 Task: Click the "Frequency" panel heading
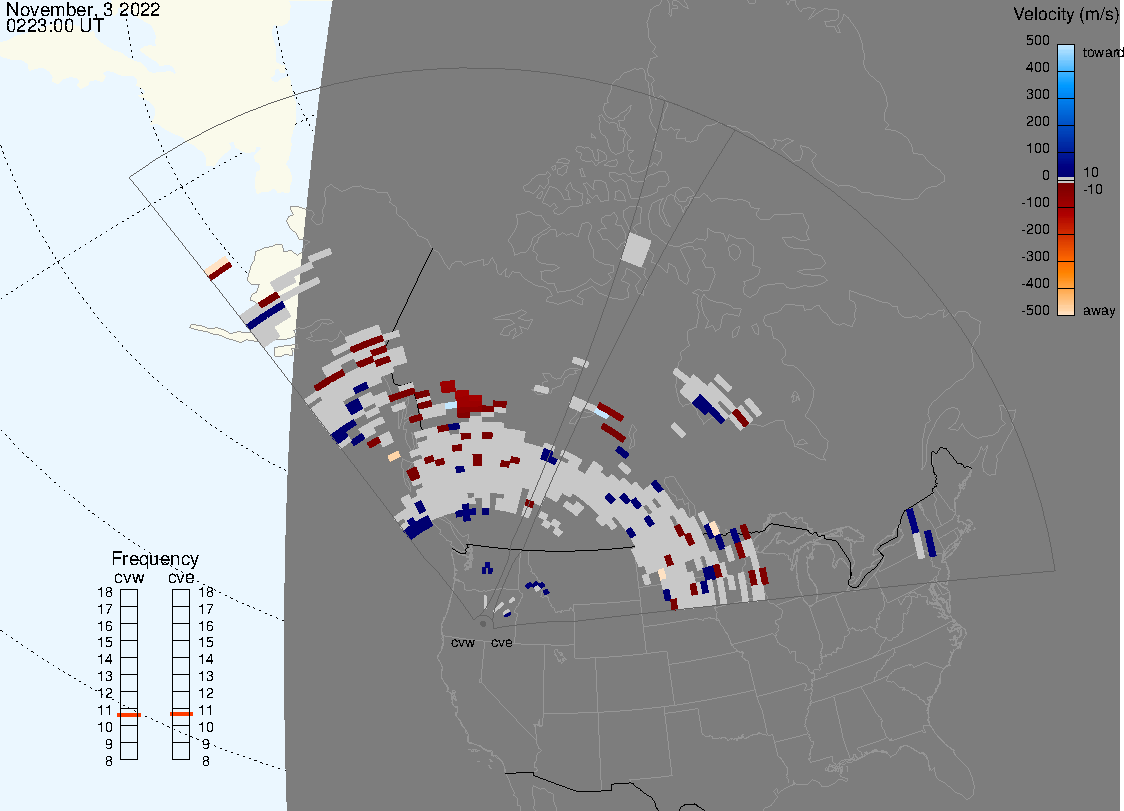155,559
